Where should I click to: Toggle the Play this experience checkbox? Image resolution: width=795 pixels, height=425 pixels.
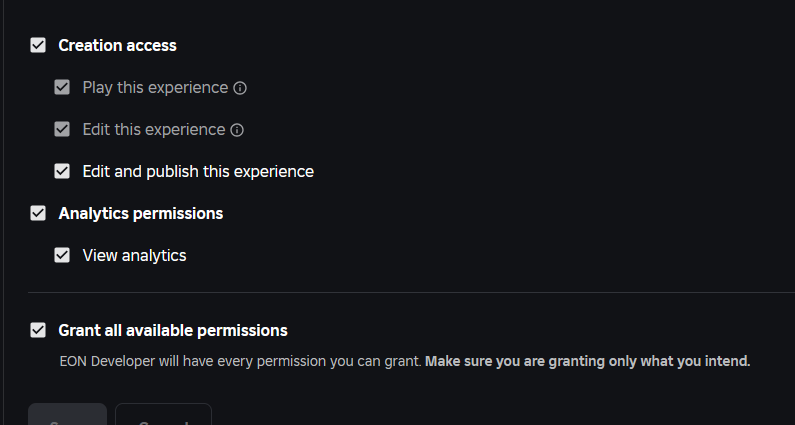62,87
